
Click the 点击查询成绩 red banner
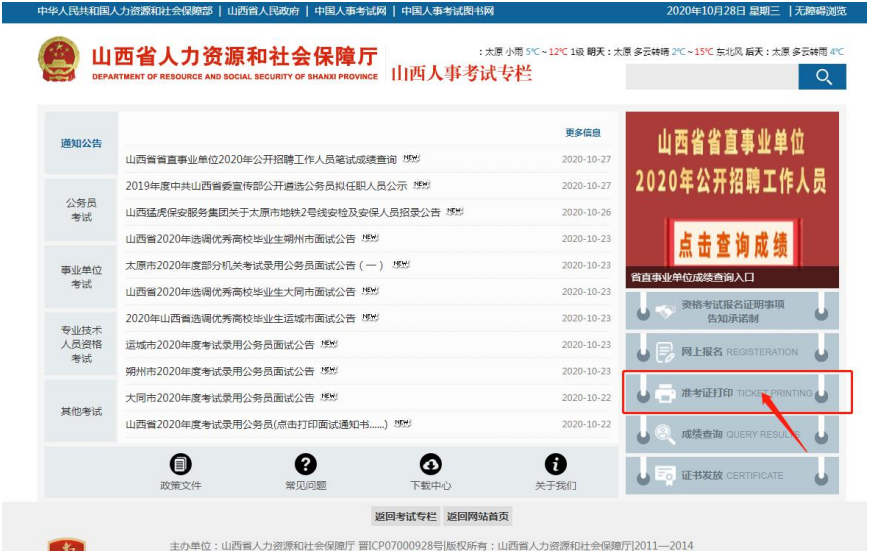tap(732, 244)
